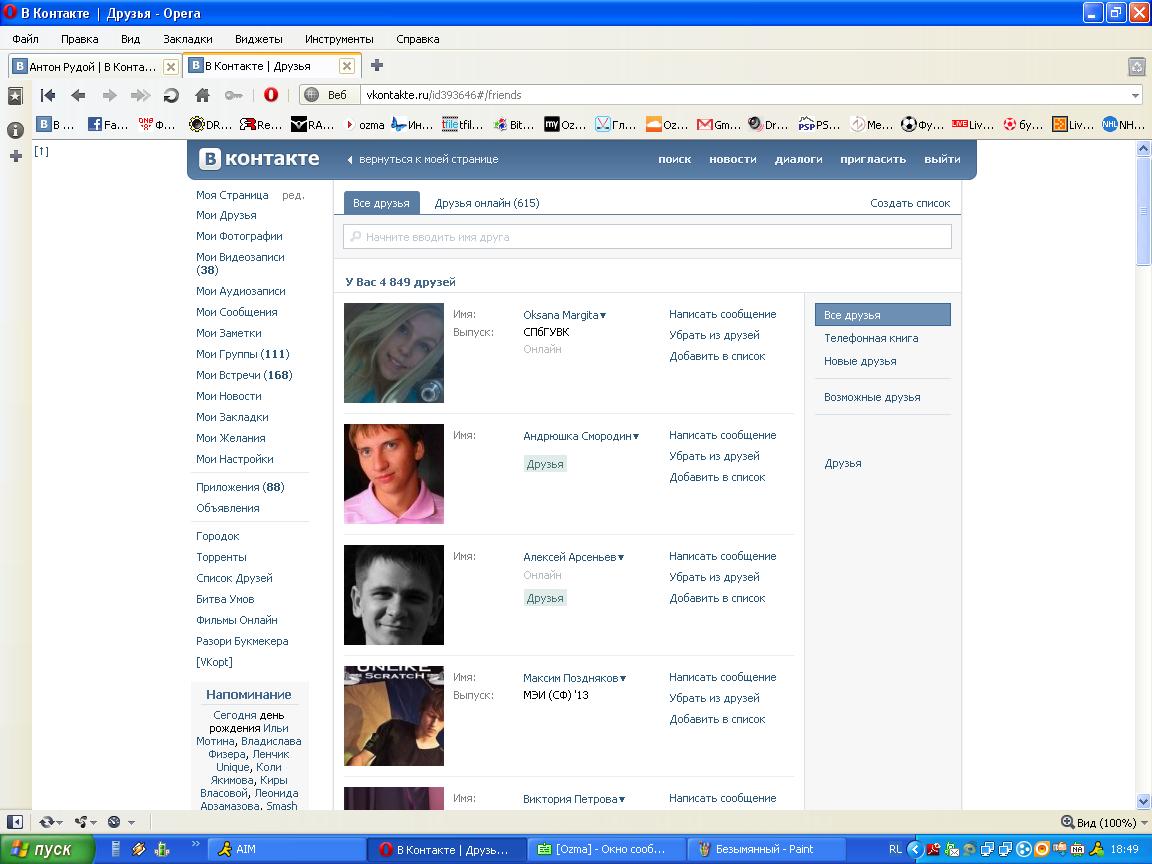Click the VKontakte logo

[x=259, y=159]
